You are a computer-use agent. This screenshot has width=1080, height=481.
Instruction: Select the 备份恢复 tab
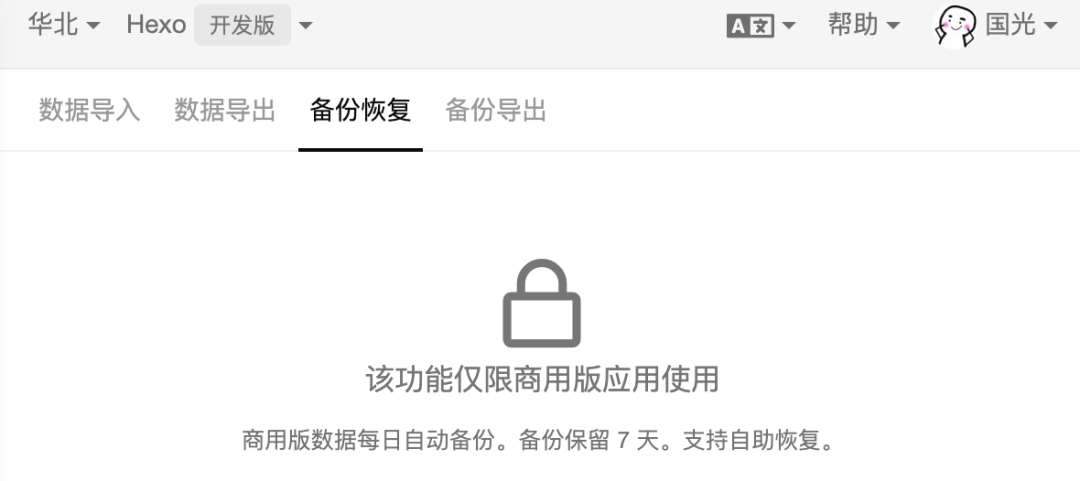tap(360, 110)
